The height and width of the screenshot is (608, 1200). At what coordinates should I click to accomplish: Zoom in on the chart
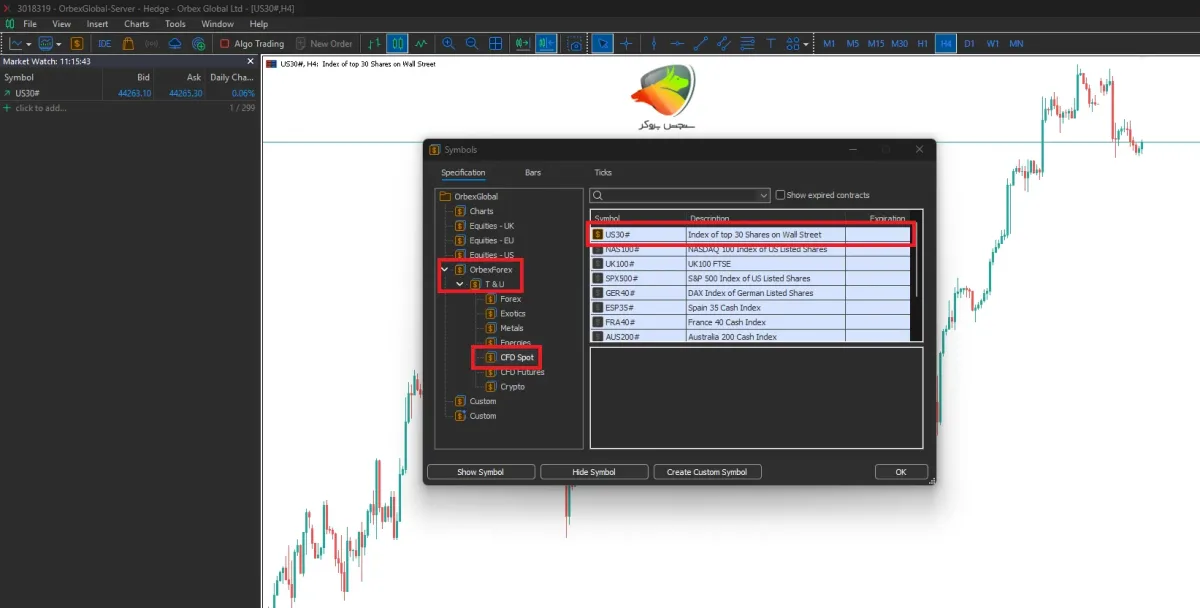tap(448, 44)
